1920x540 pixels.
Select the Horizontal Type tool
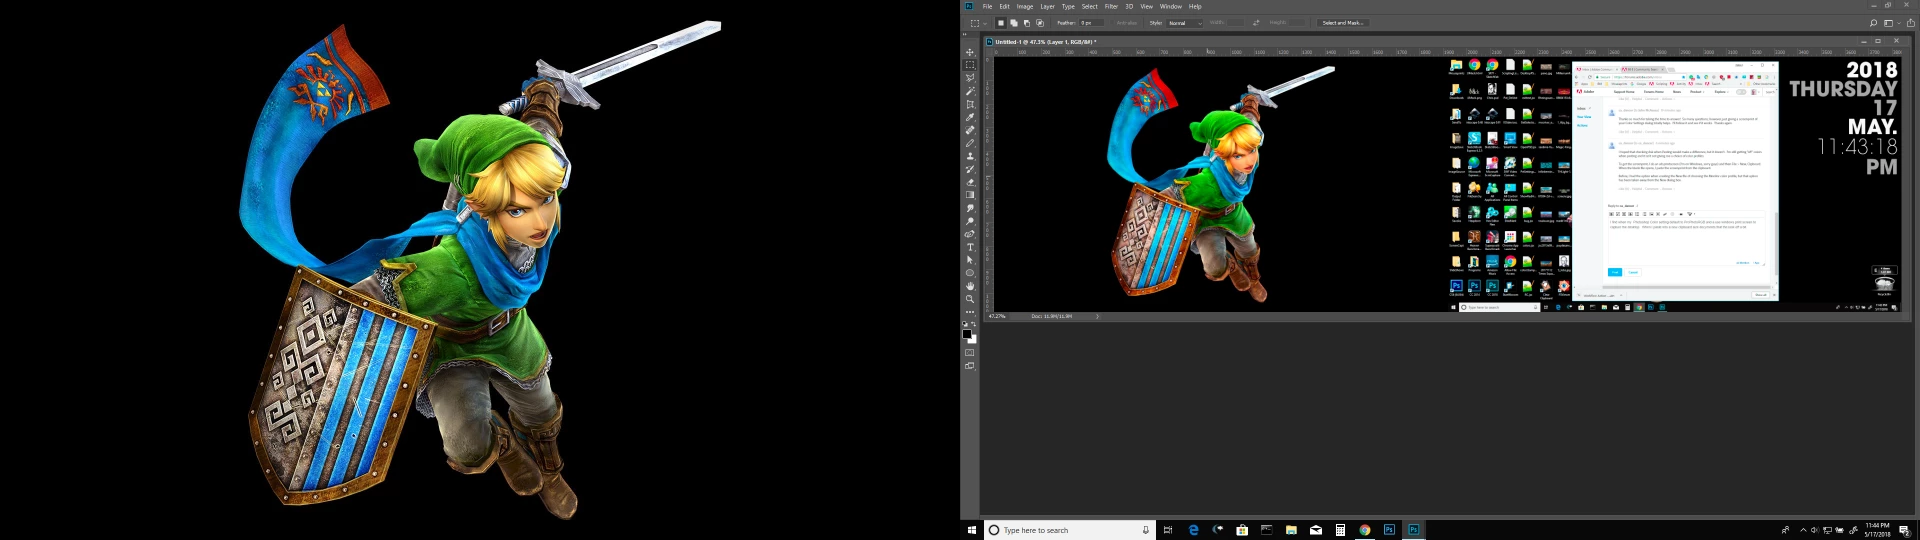tap(970, 247)
